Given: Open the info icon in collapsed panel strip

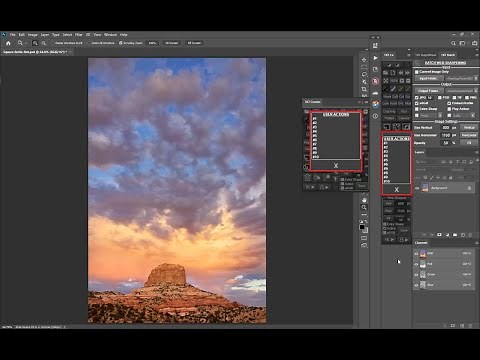Looking at the screenshot, I should point(375,116).
